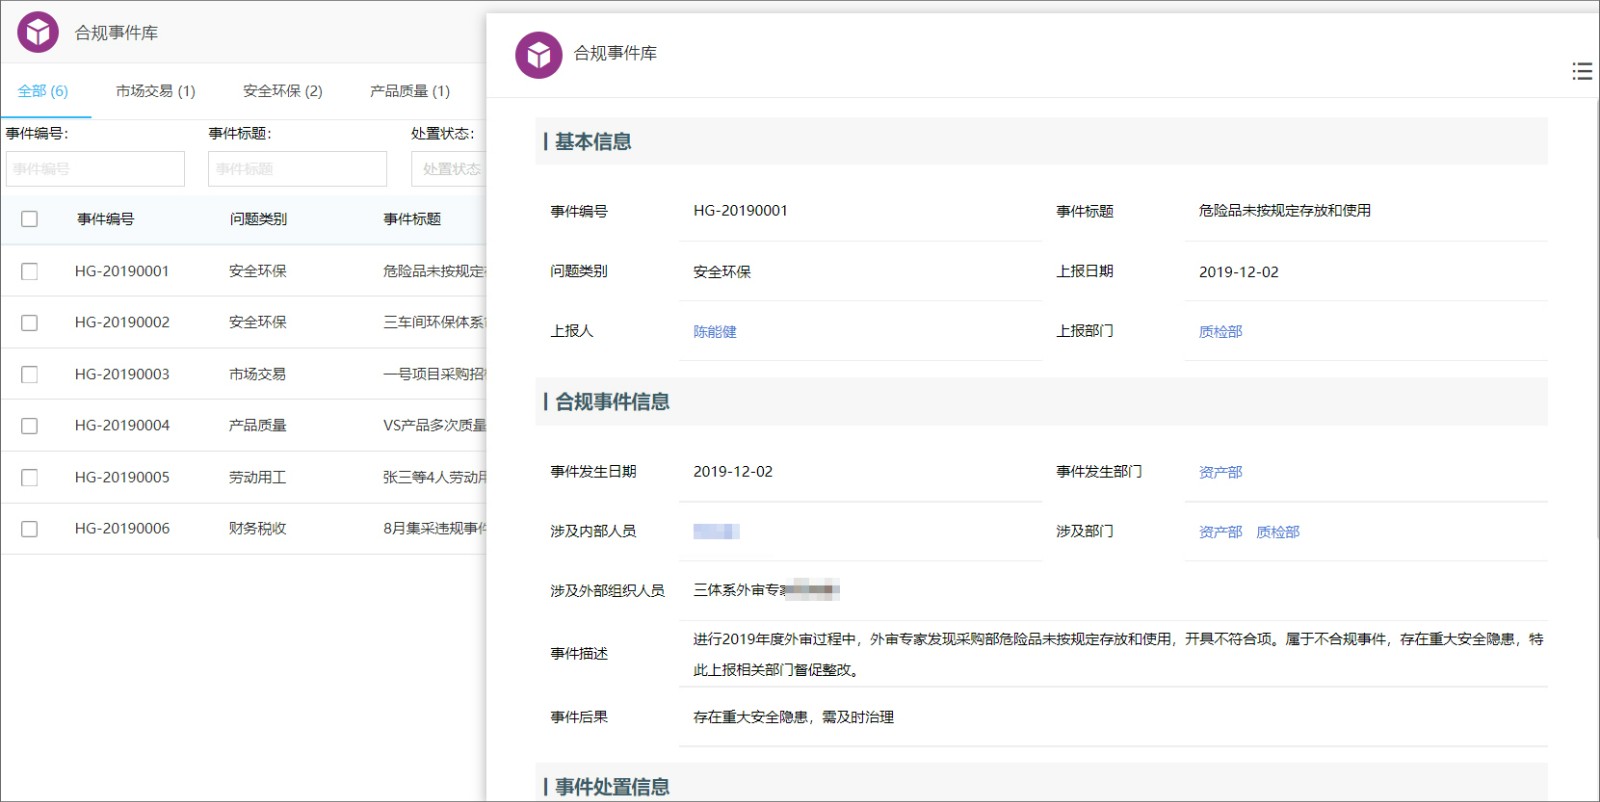Click 产品质量 category in row HG-20190004
The height and width of the screenshot is (802, 1600).
point(257,425)
